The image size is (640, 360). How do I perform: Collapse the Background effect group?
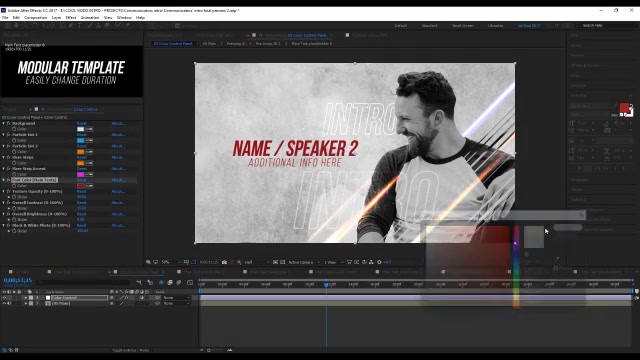(x=4, y=123)
